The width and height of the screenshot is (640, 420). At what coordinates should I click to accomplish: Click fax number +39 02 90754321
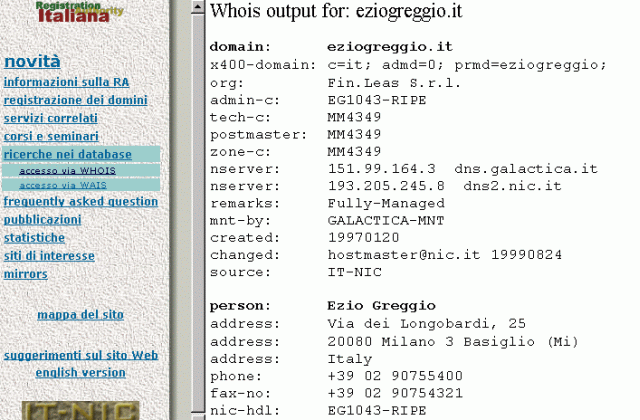(395, 393)
